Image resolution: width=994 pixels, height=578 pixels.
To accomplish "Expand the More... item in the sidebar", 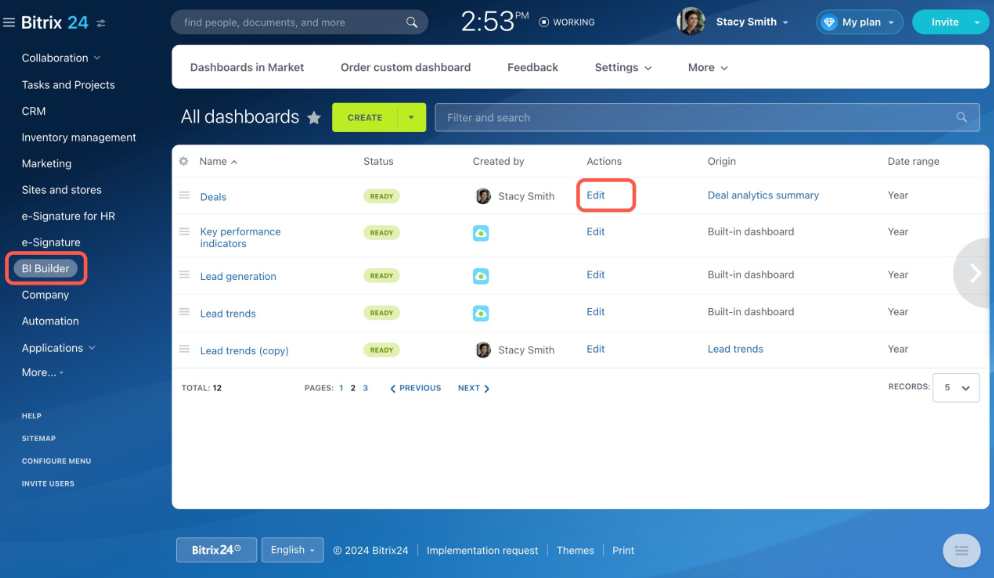I will click(x=41, y=372).
